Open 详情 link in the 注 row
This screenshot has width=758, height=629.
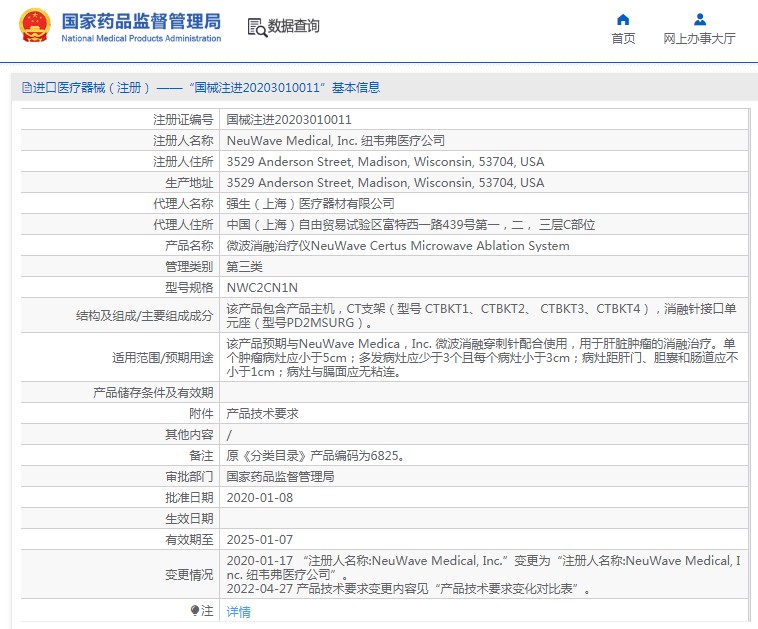point(239,612)
